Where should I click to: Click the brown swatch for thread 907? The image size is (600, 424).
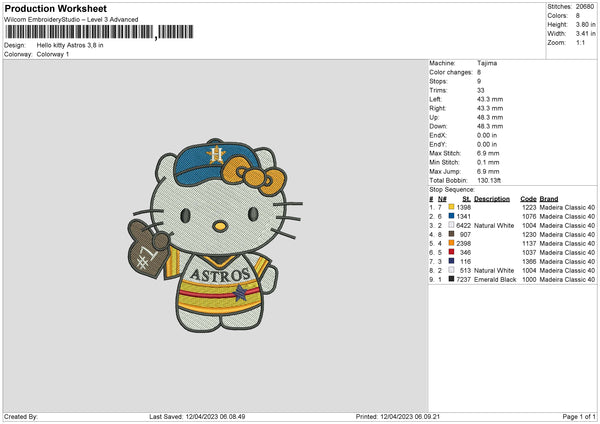[451, 234]
